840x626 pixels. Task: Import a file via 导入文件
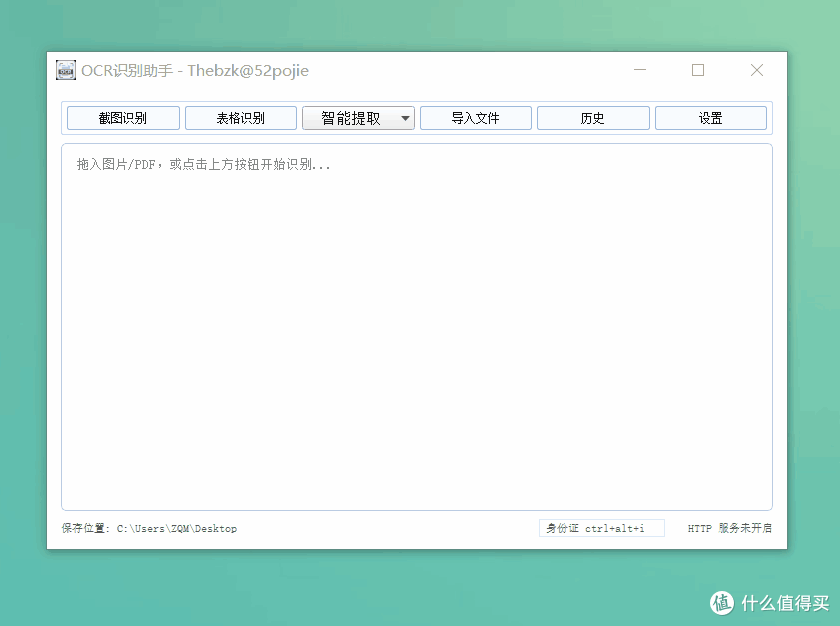[x=476, y=118]
